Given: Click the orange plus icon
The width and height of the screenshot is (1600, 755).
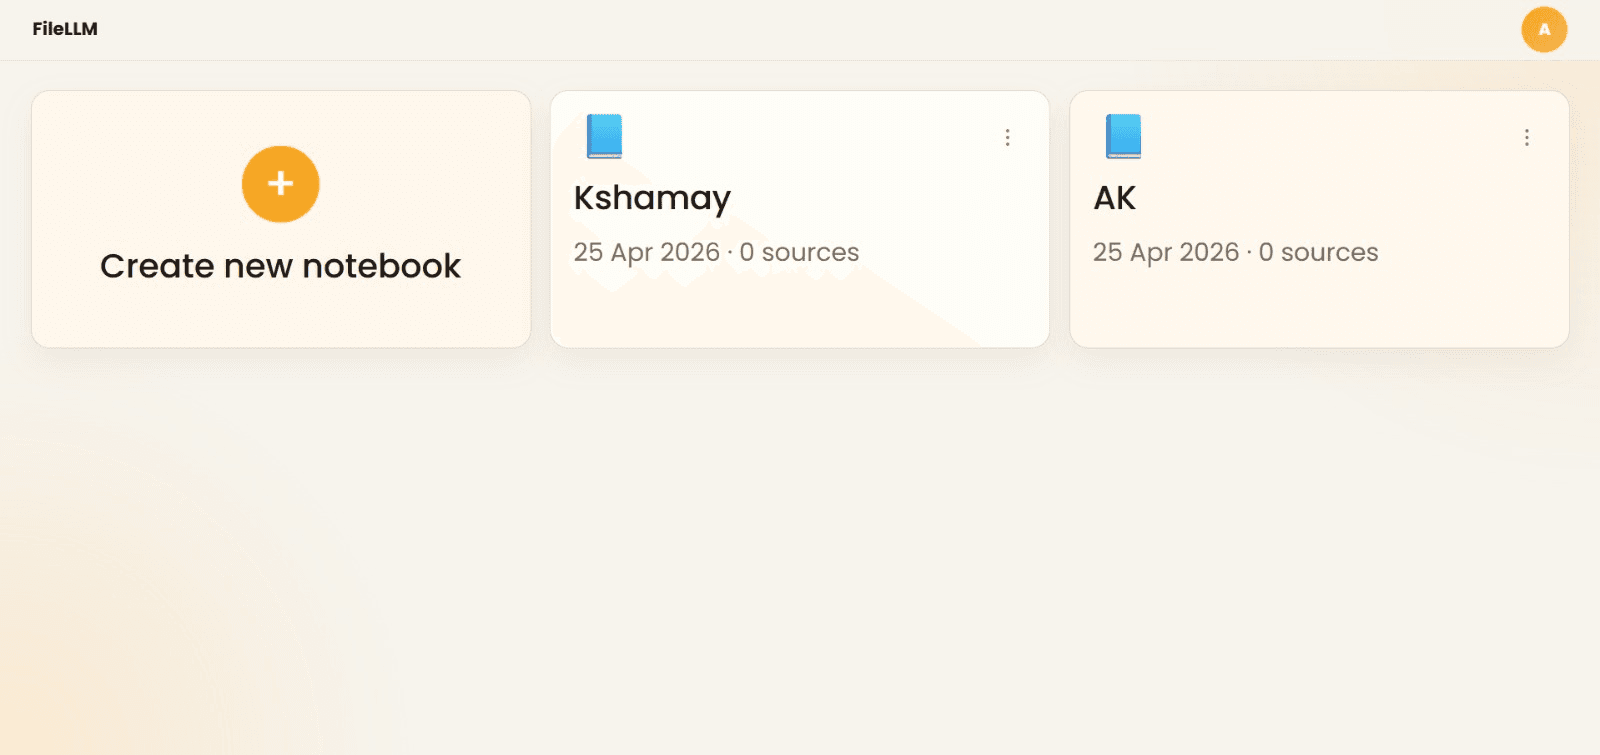Looking at the screenshot, I should (280, 184).
